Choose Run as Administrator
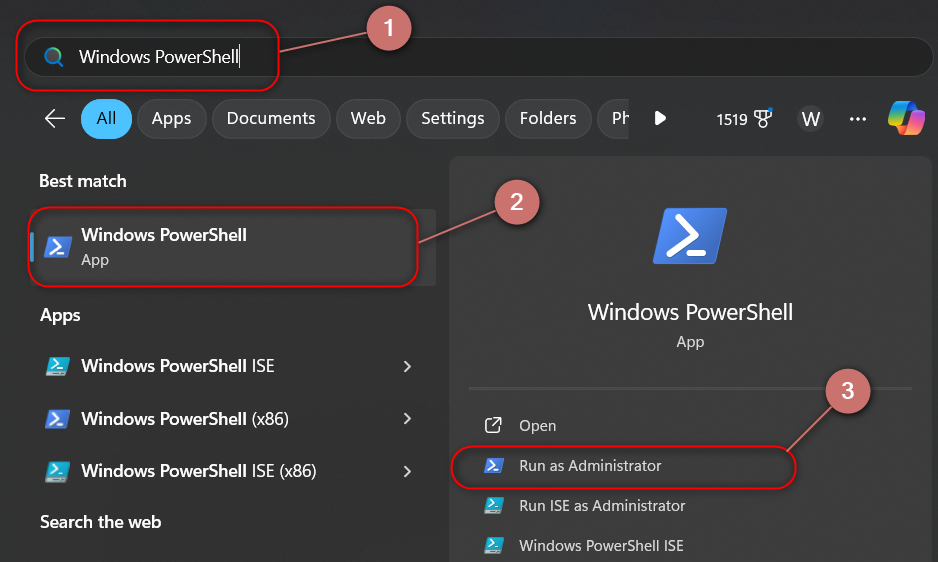The image size is (938, 562). point(590,466)
